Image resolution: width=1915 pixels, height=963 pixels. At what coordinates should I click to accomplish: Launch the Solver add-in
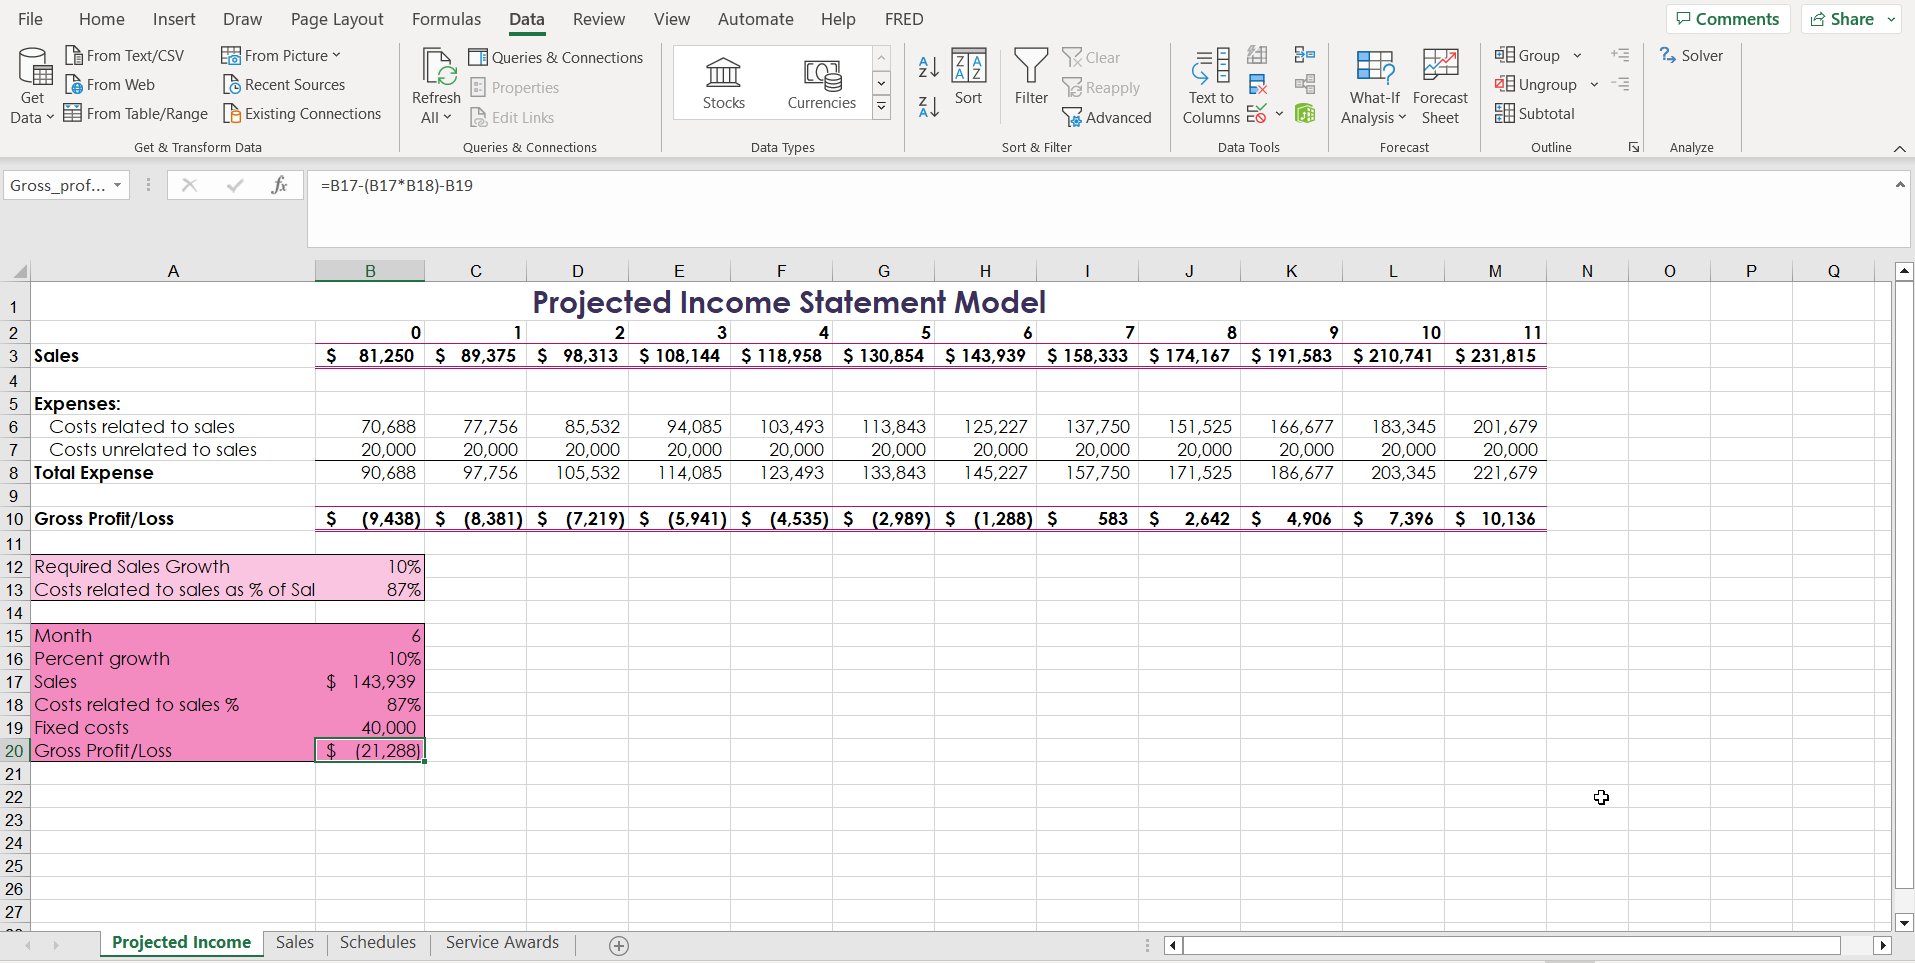coord(1692,55)
